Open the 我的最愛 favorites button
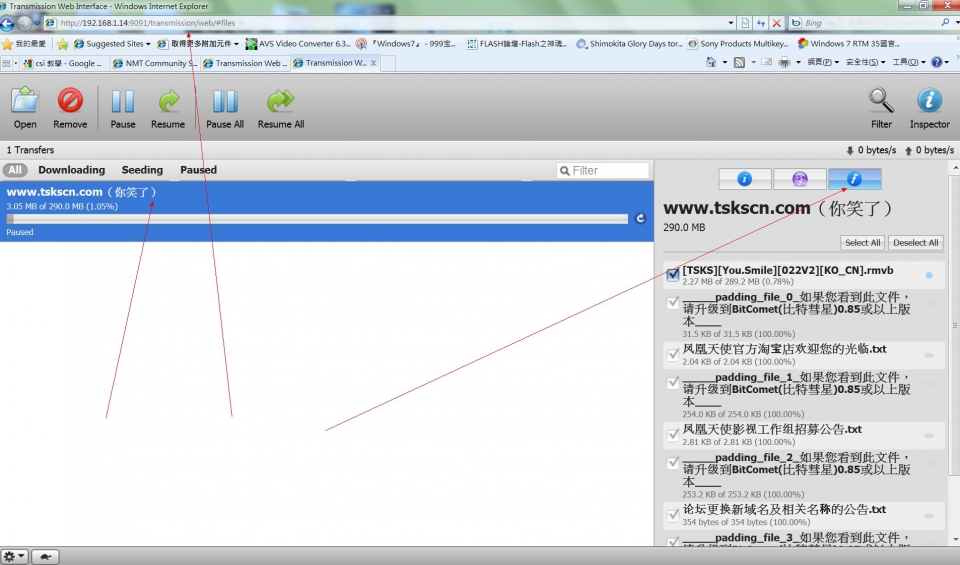The width and height of the screenshot is (960, 565). [x=24, y=44]
